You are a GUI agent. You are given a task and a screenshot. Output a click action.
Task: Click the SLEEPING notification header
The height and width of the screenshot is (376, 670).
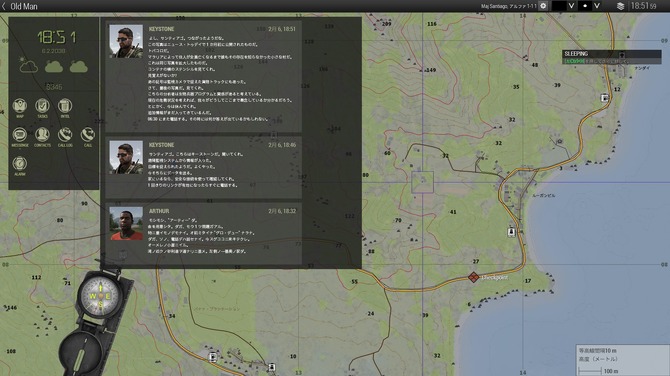tap(611, 54)
